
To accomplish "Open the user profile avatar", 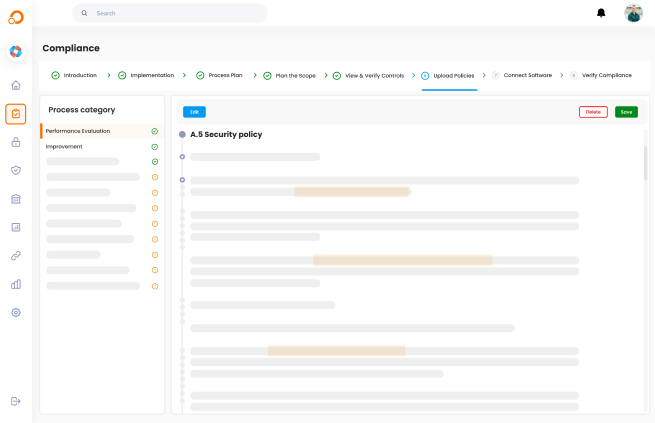I will pyautogui.click(x=633, y=13).
